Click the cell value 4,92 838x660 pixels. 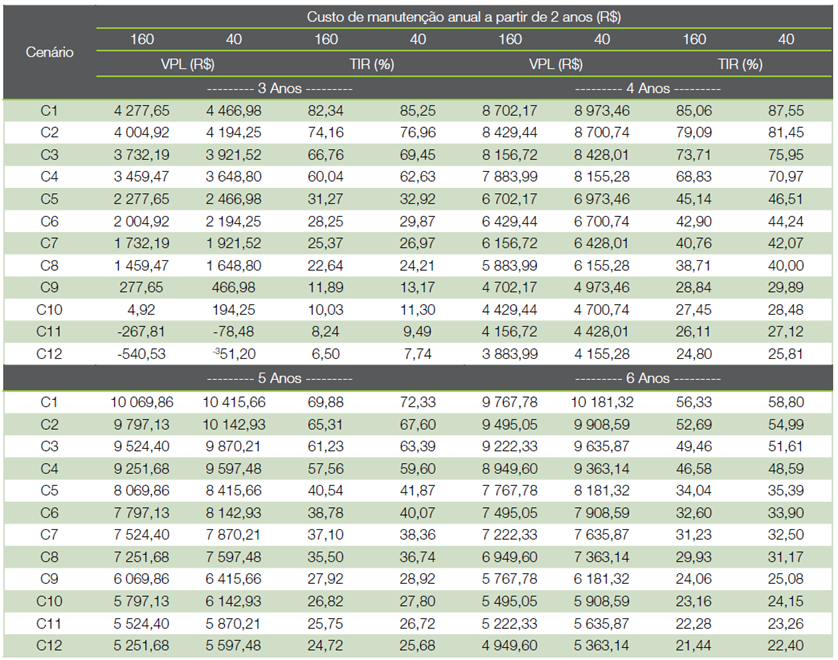tap(142, 310)
